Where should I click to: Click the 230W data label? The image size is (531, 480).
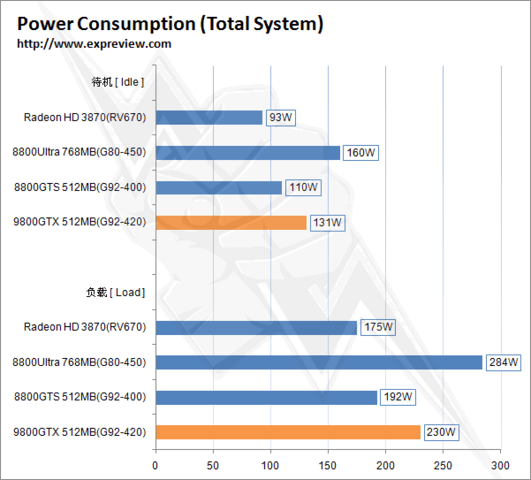[441, 432]
